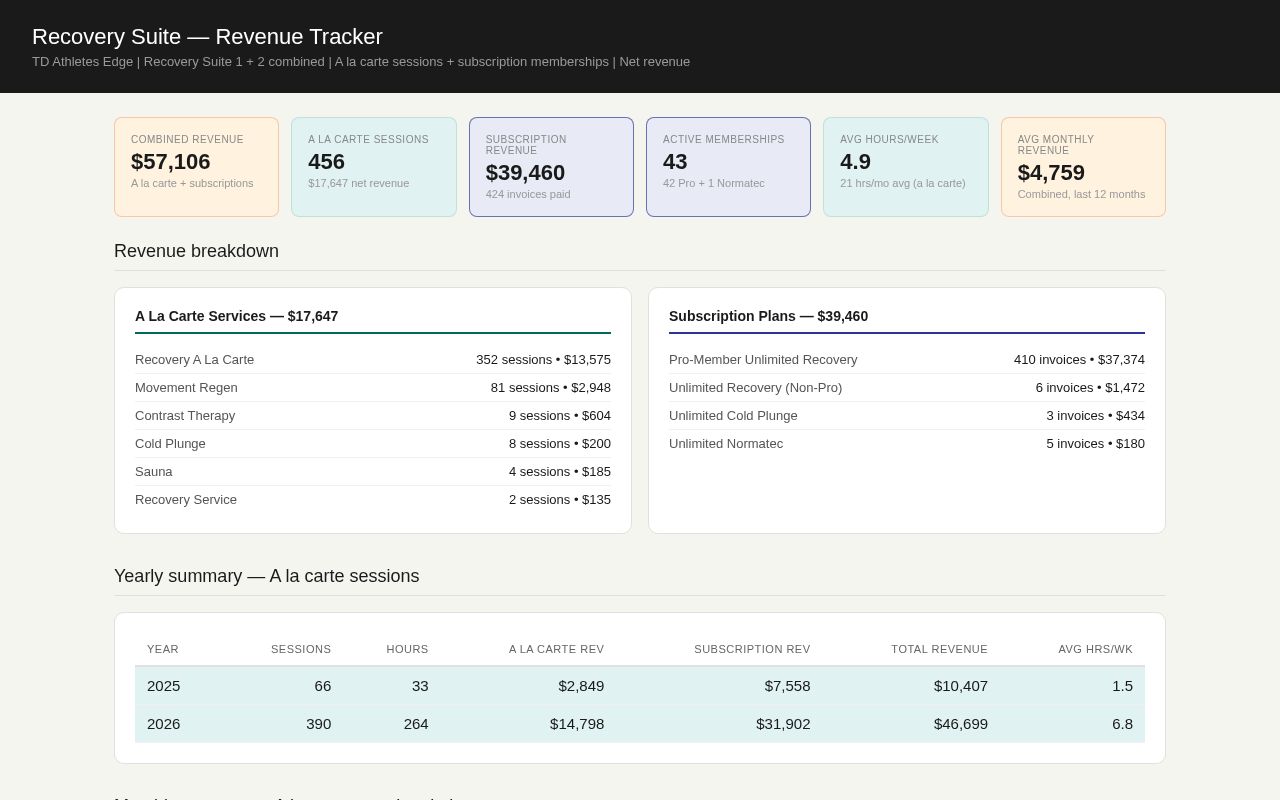Select the "TD Athletes Edge" subtitle line
Screen dimensions: 1280x800
361,62
